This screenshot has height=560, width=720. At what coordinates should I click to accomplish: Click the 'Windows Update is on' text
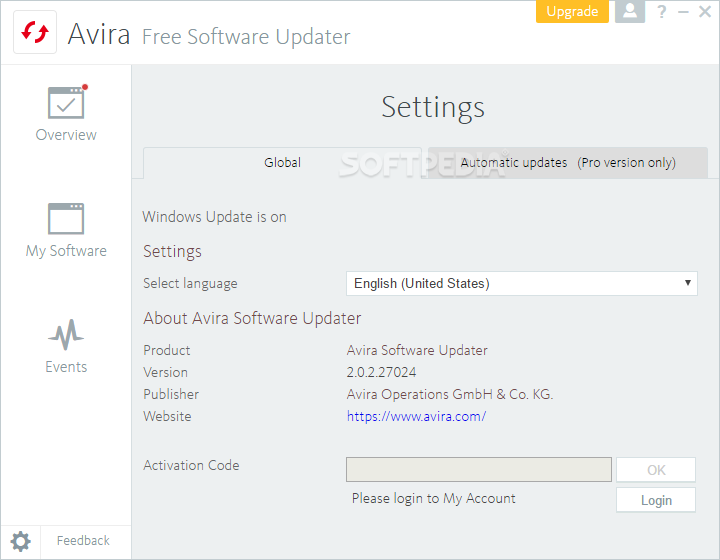point(214,217)
